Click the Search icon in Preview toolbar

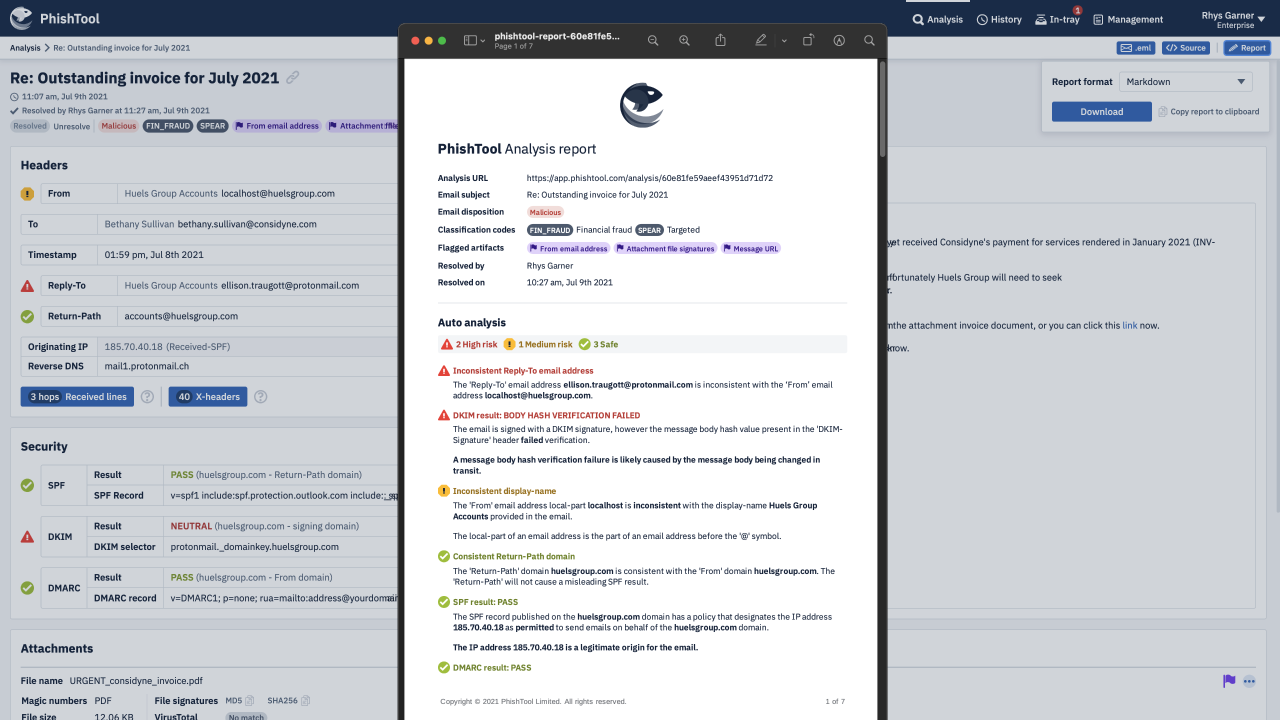pos(869,41)
